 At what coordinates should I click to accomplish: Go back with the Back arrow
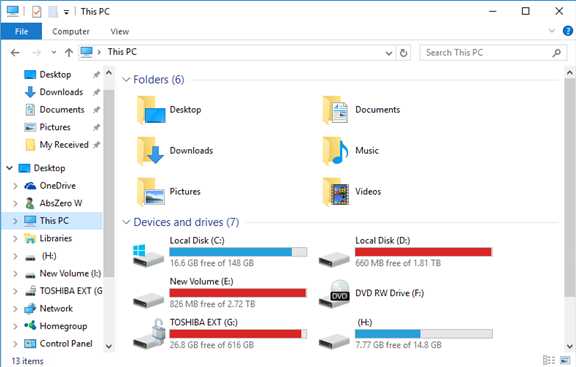(15, 53)
